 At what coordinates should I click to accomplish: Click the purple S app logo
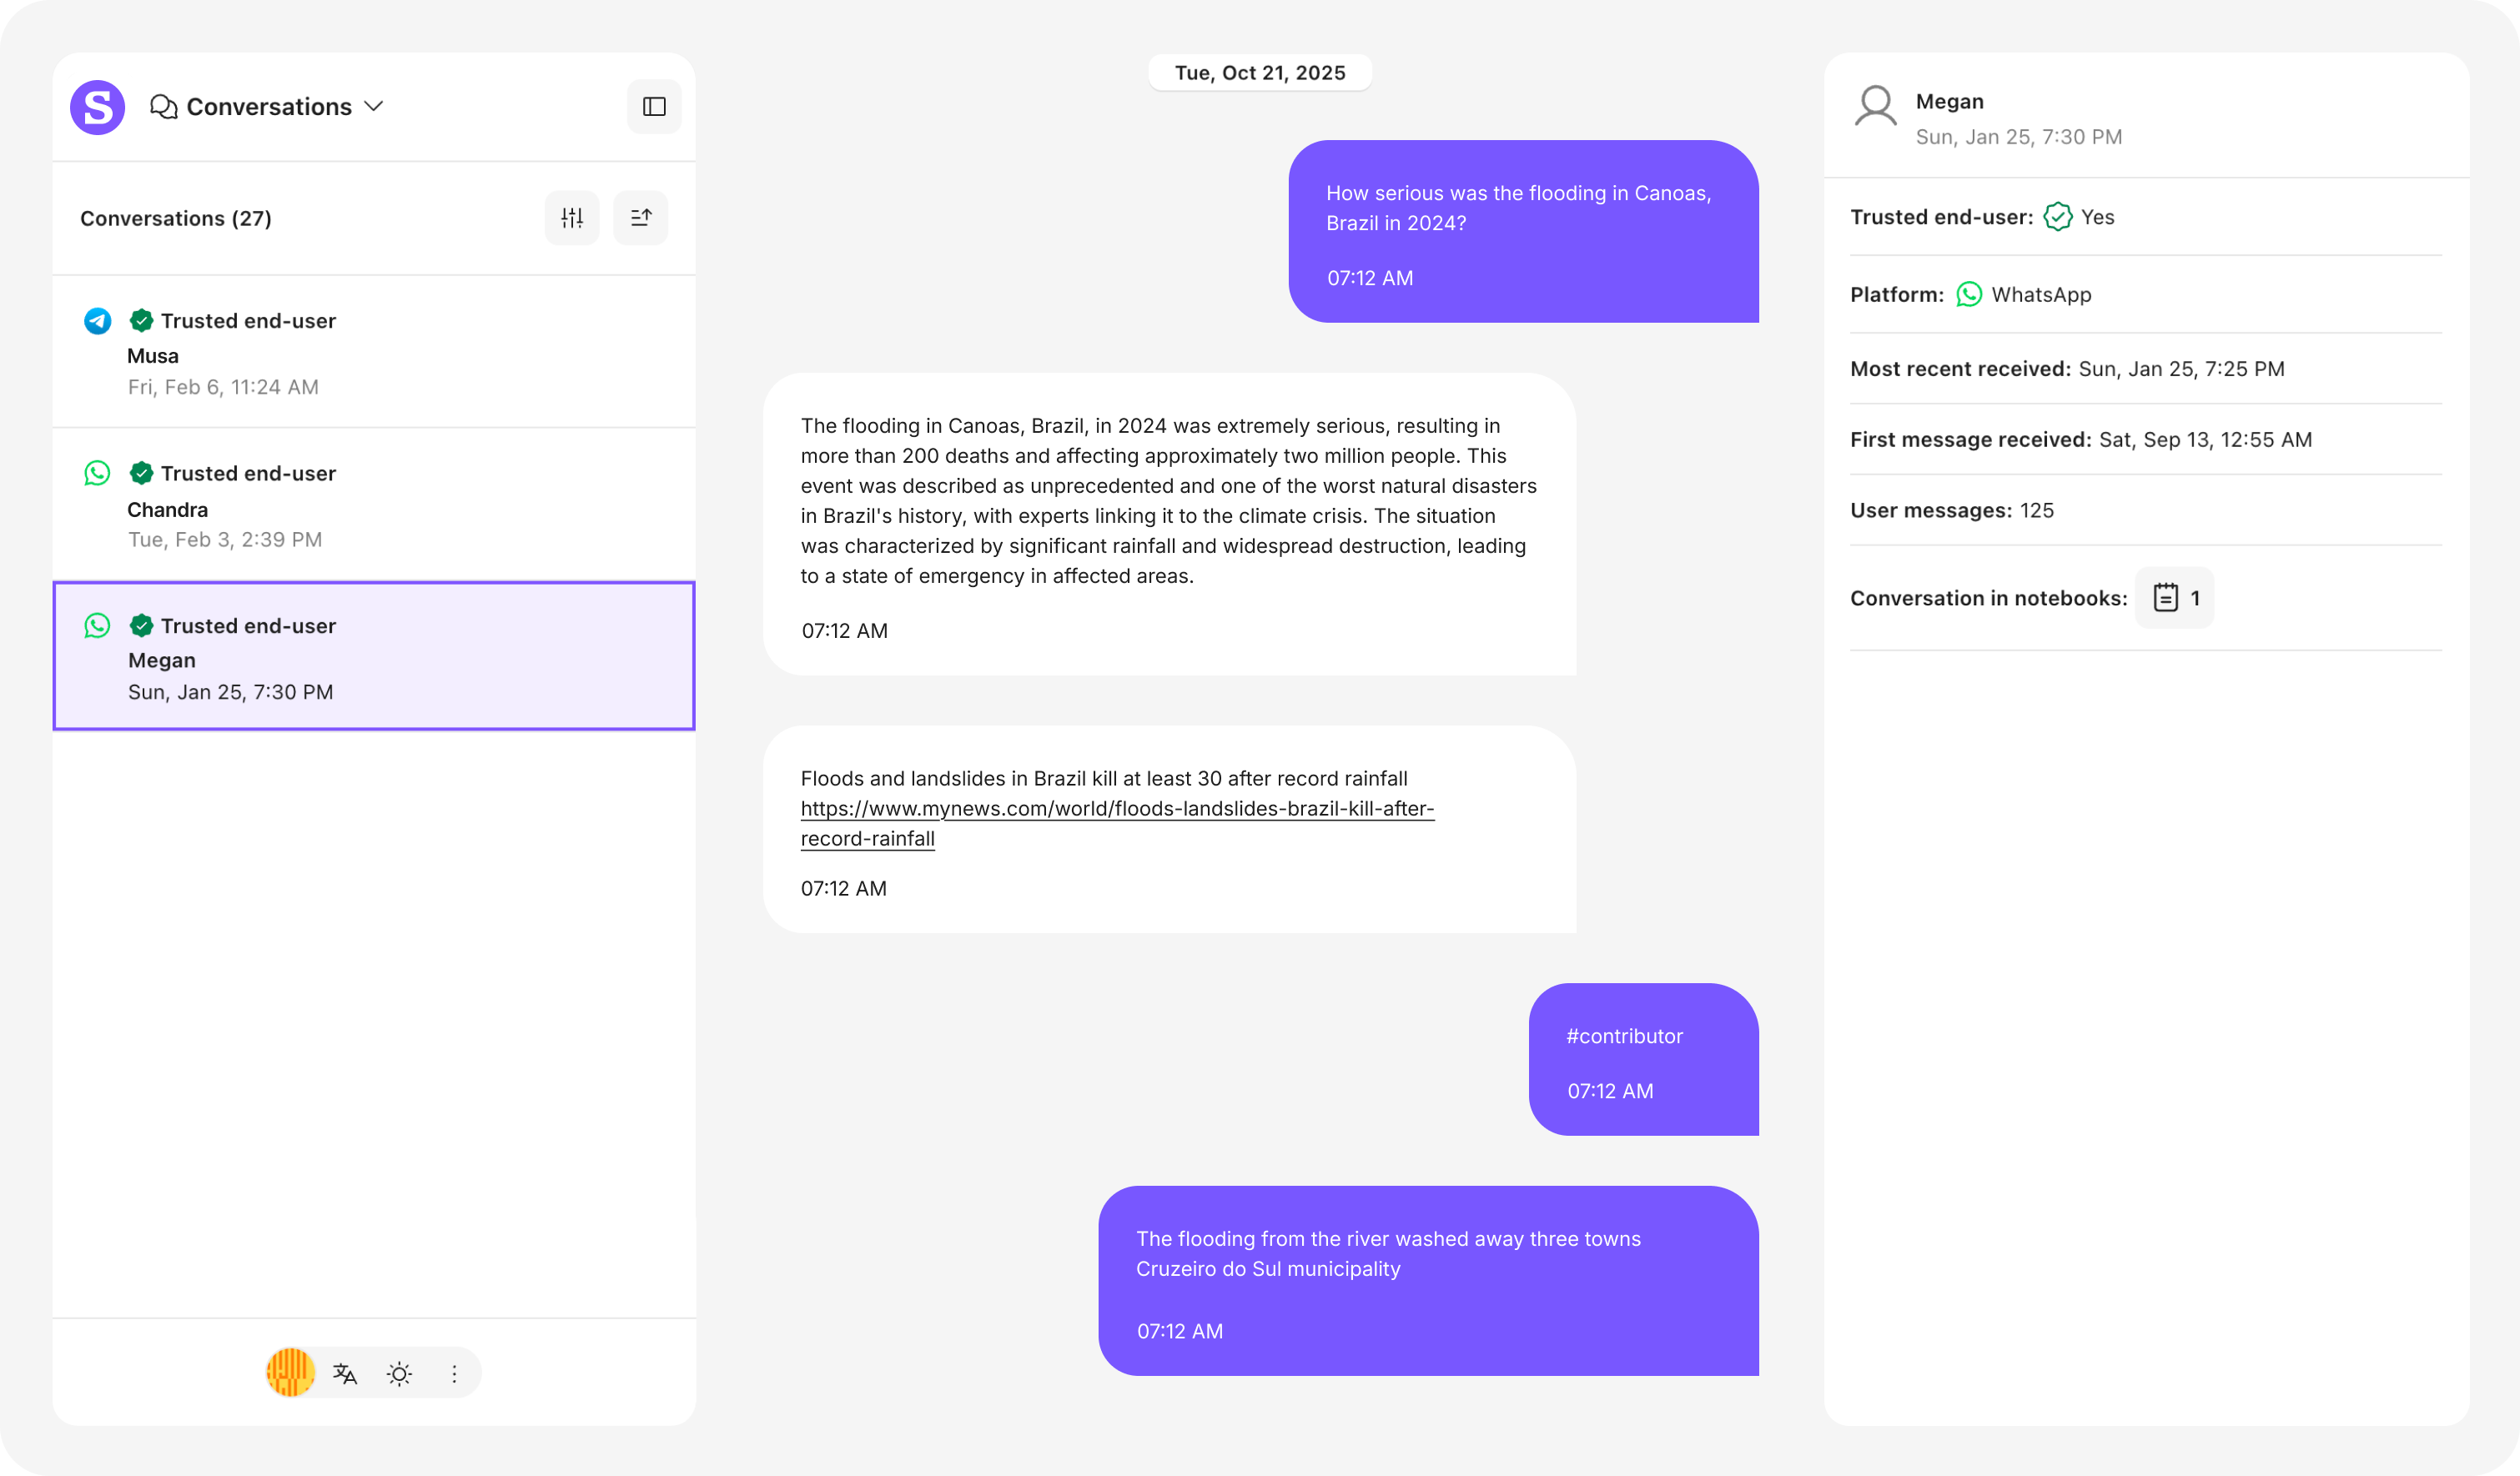click(97, 106)
